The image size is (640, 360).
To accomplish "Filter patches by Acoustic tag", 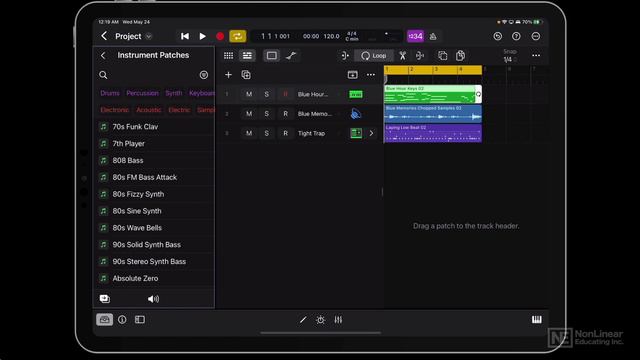I will [149, 110].
